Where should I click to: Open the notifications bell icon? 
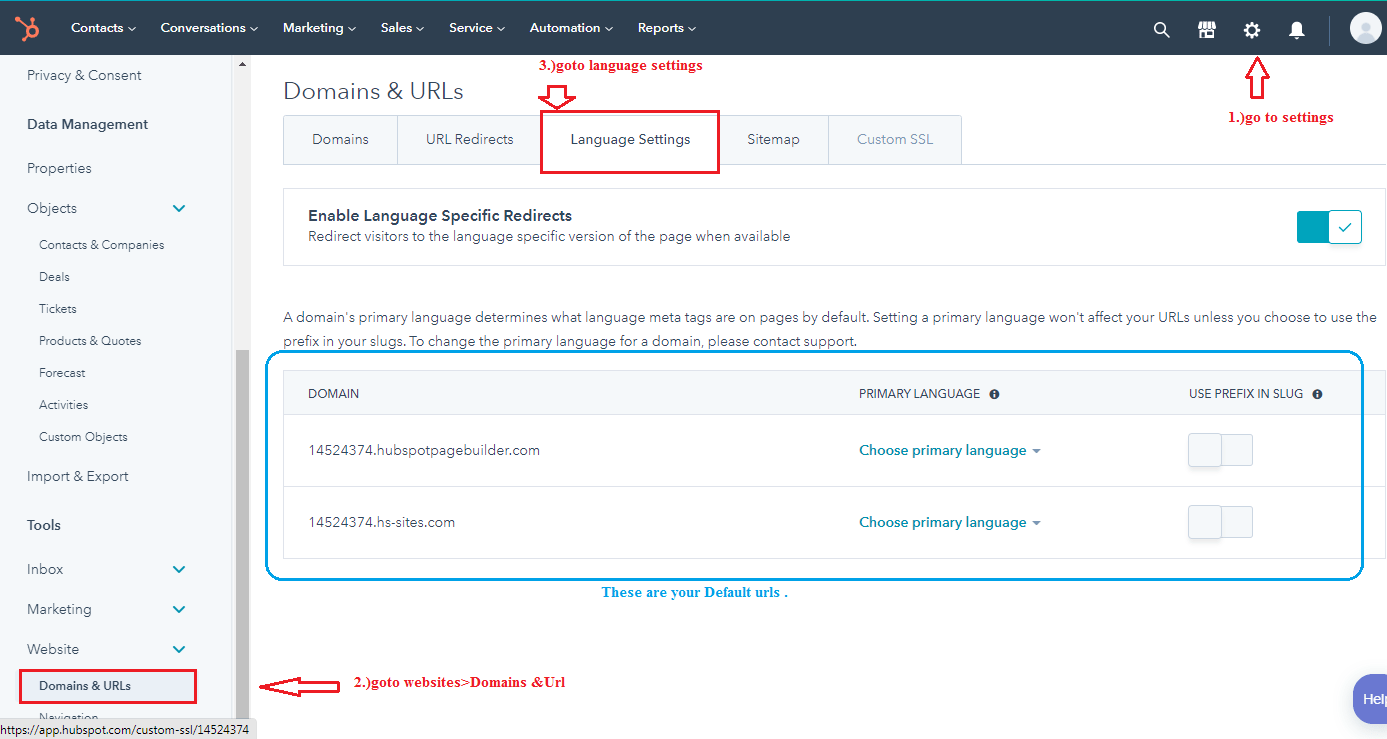1296,30
